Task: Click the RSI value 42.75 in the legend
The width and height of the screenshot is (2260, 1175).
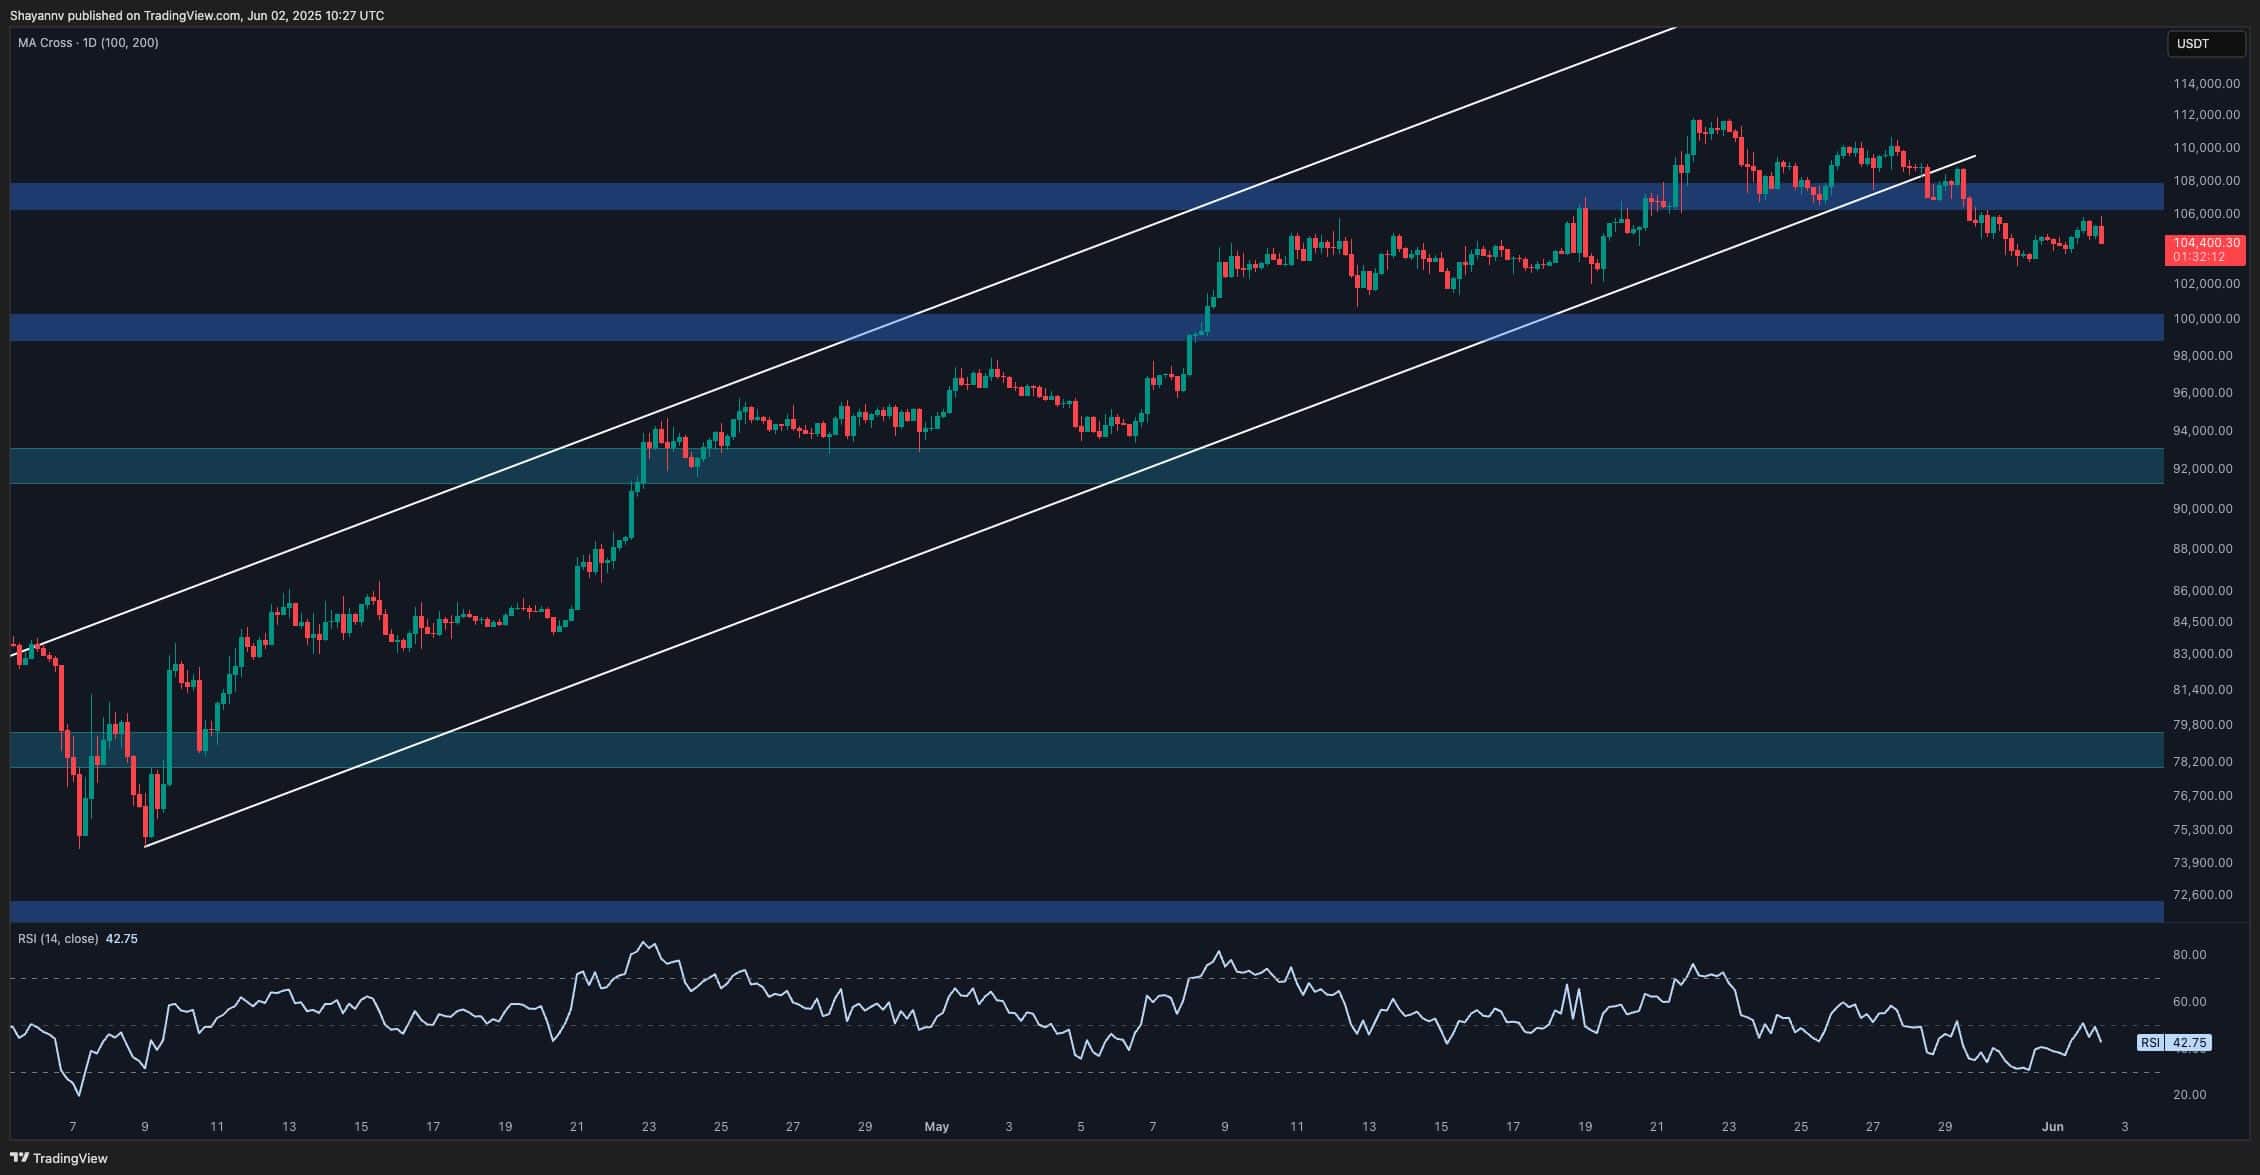Action: point(122,939)
